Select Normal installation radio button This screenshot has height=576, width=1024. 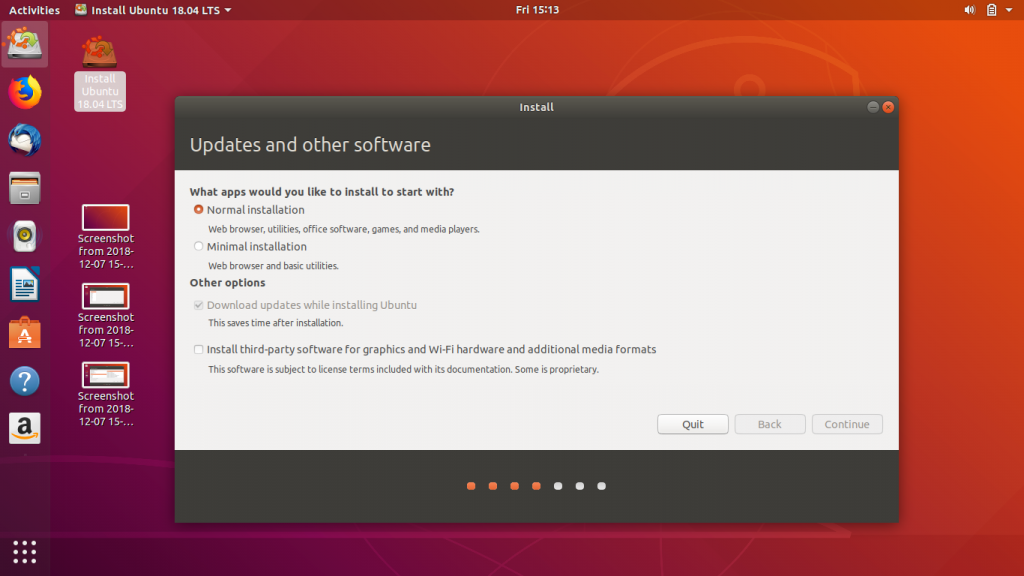tap(199, 210)
